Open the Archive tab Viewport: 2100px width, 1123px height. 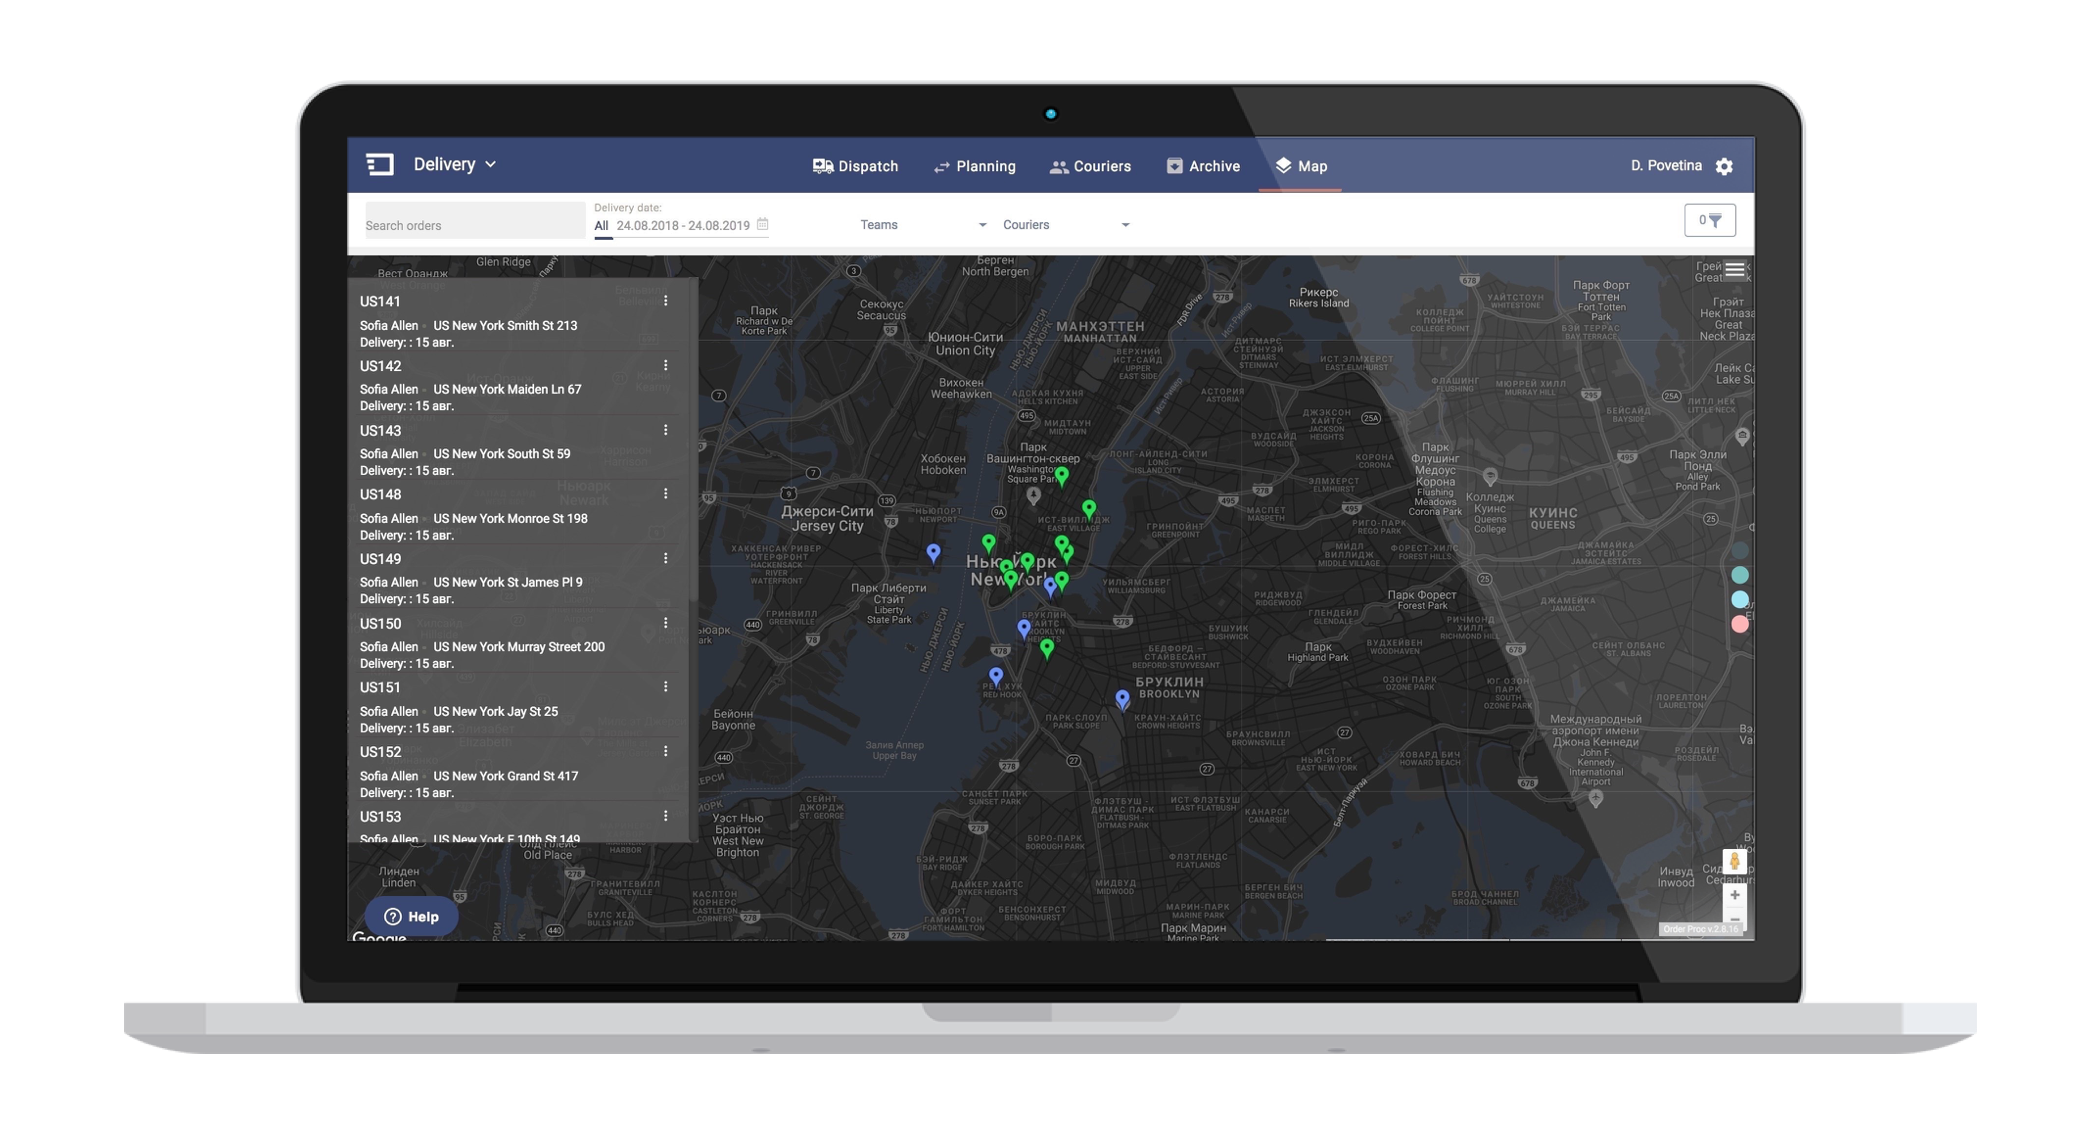click(x=1203, y=167)
